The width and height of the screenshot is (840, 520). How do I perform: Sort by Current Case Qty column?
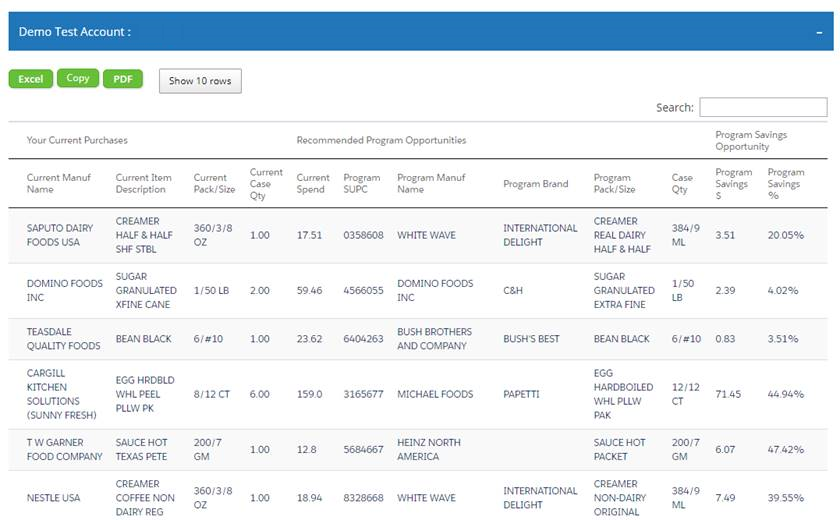point(266,184)
